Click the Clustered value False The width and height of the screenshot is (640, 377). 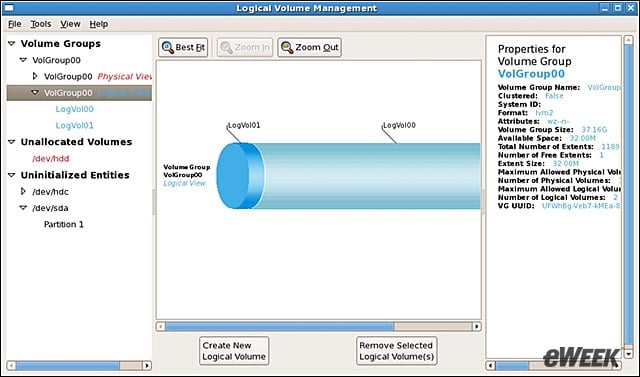click(x=554, y=96)
